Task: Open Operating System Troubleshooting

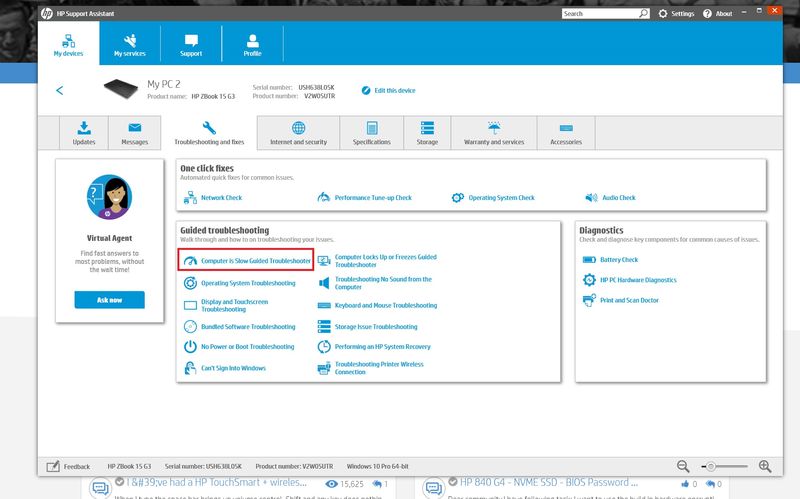Action: pyautogui.click(x=248, y=283)
